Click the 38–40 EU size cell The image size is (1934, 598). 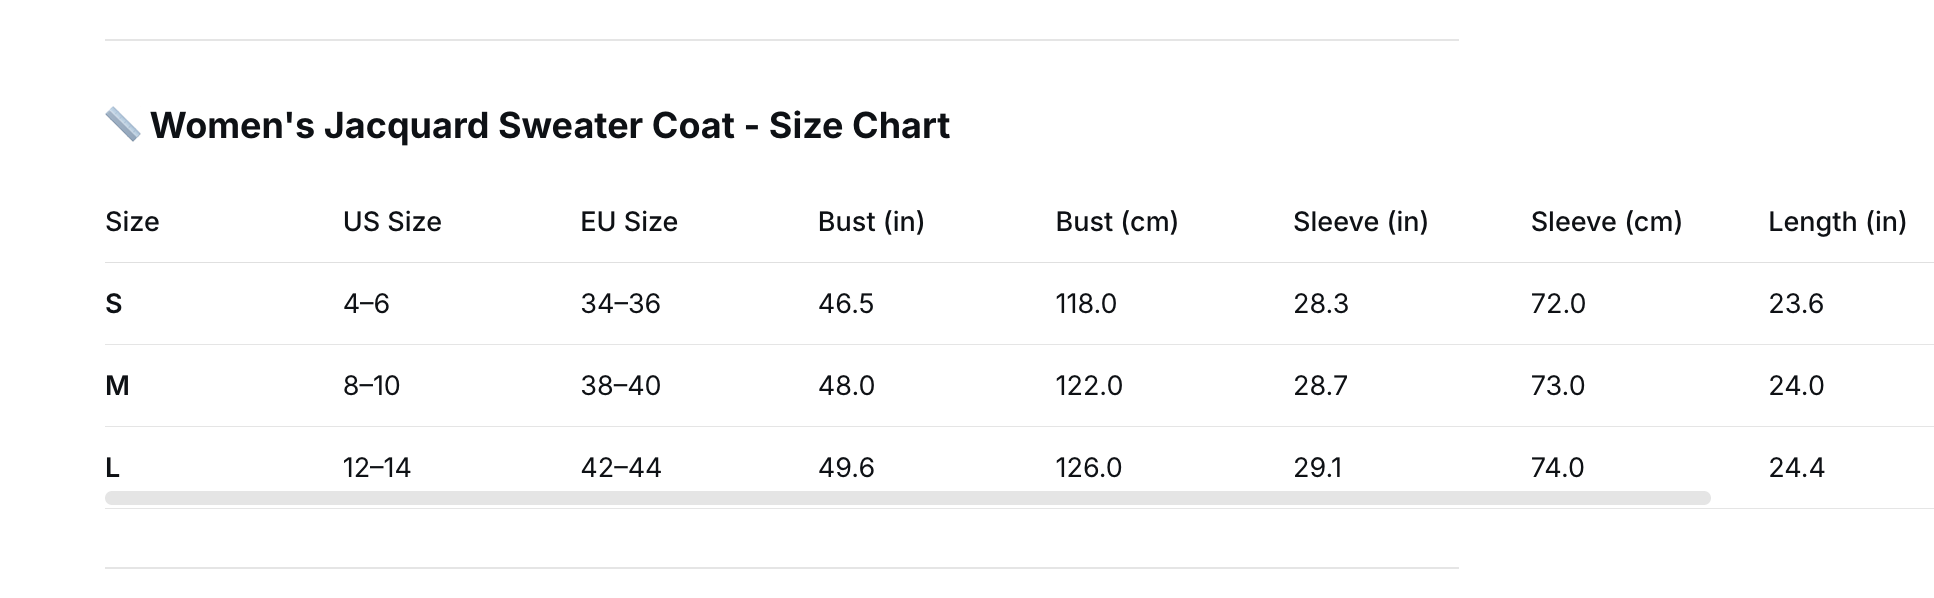(620, 385)
